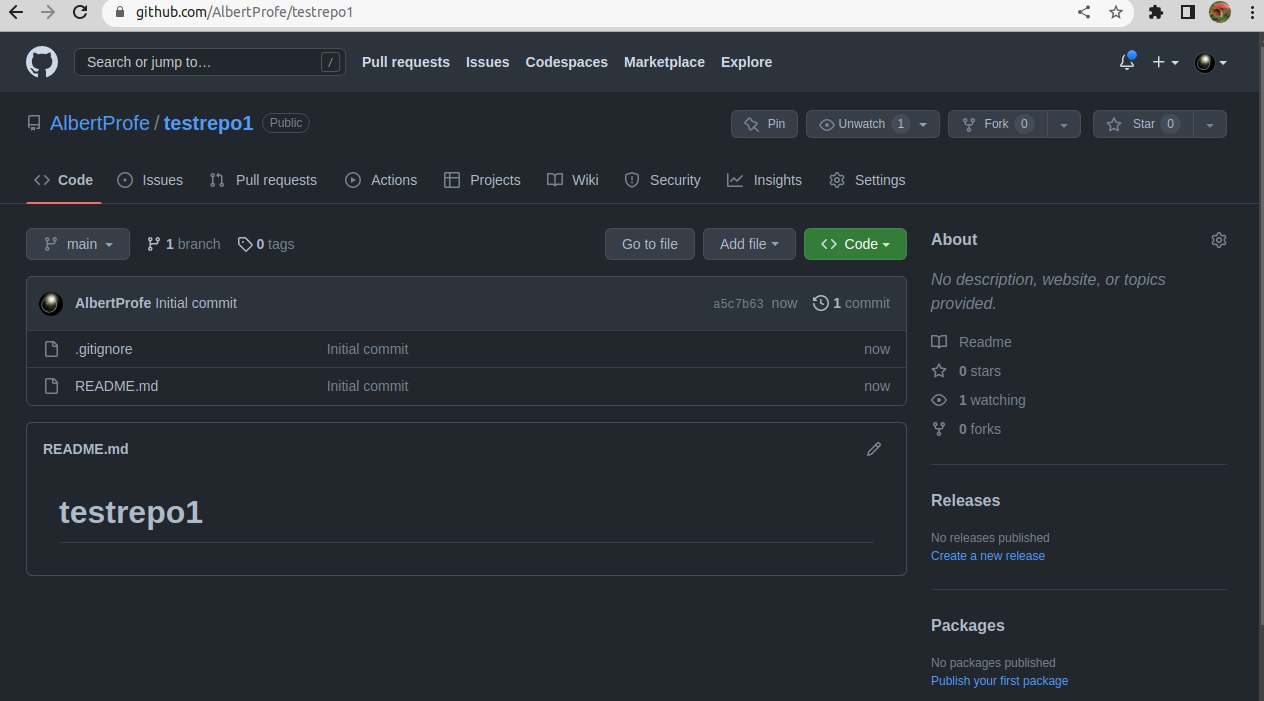Open the testrepo1 repository name link
This screenshot has height=701, width=1264.
coord(209,123)
